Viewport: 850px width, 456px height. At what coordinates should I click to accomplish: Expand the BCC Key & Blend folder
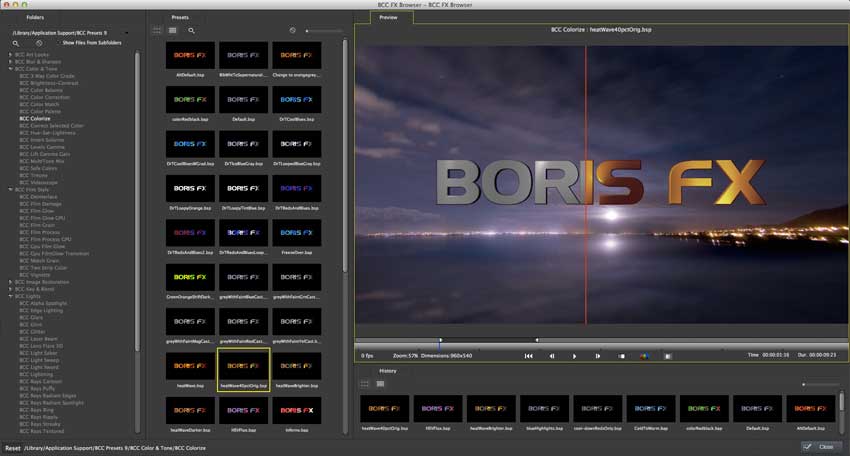(x=10, y=289)
